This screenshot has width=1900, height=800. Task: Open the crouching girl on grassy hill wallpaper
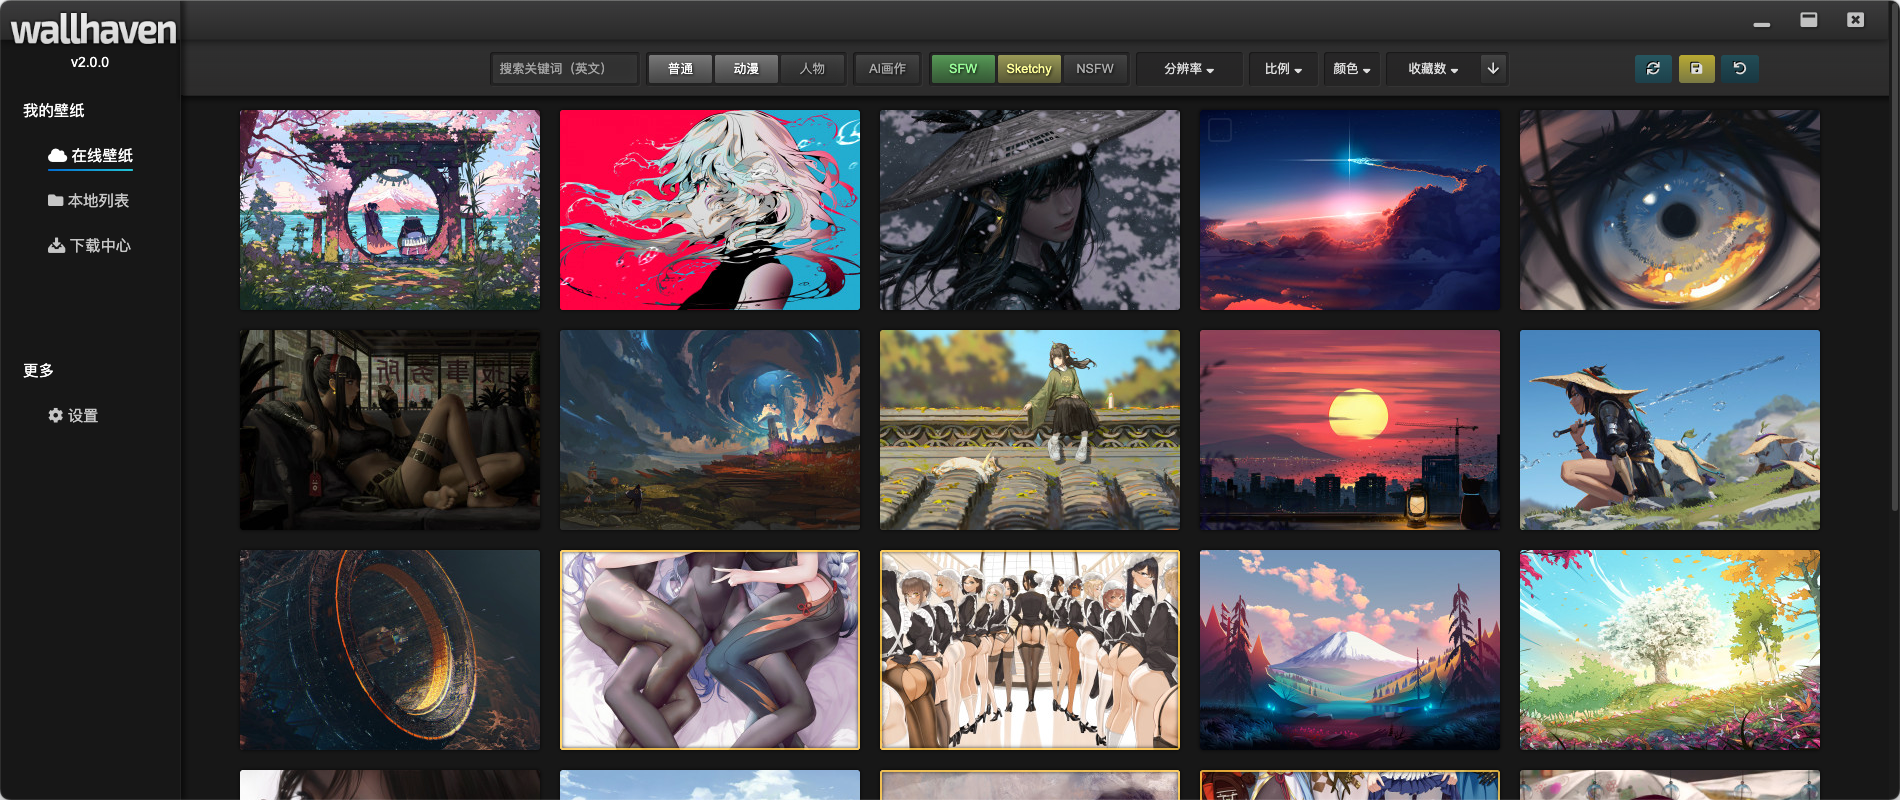(x=1670, y=430)
